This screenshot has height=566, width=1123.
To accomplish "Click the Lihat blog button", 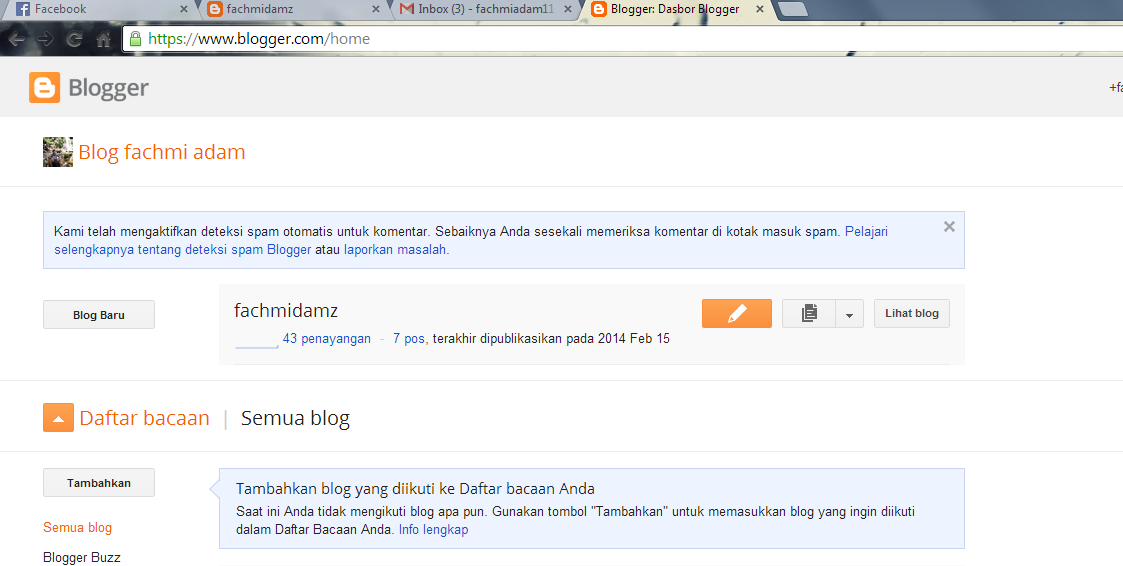I will coord(912,314).
